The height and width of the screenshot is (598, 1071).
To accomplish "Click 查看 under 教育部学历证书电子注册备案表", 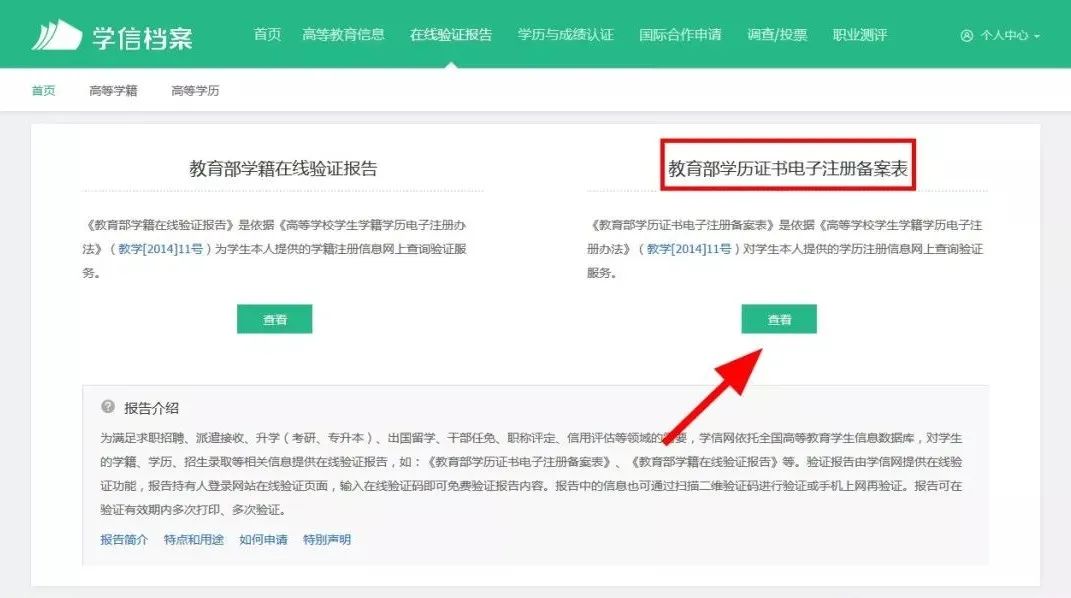I will [779, 319].
